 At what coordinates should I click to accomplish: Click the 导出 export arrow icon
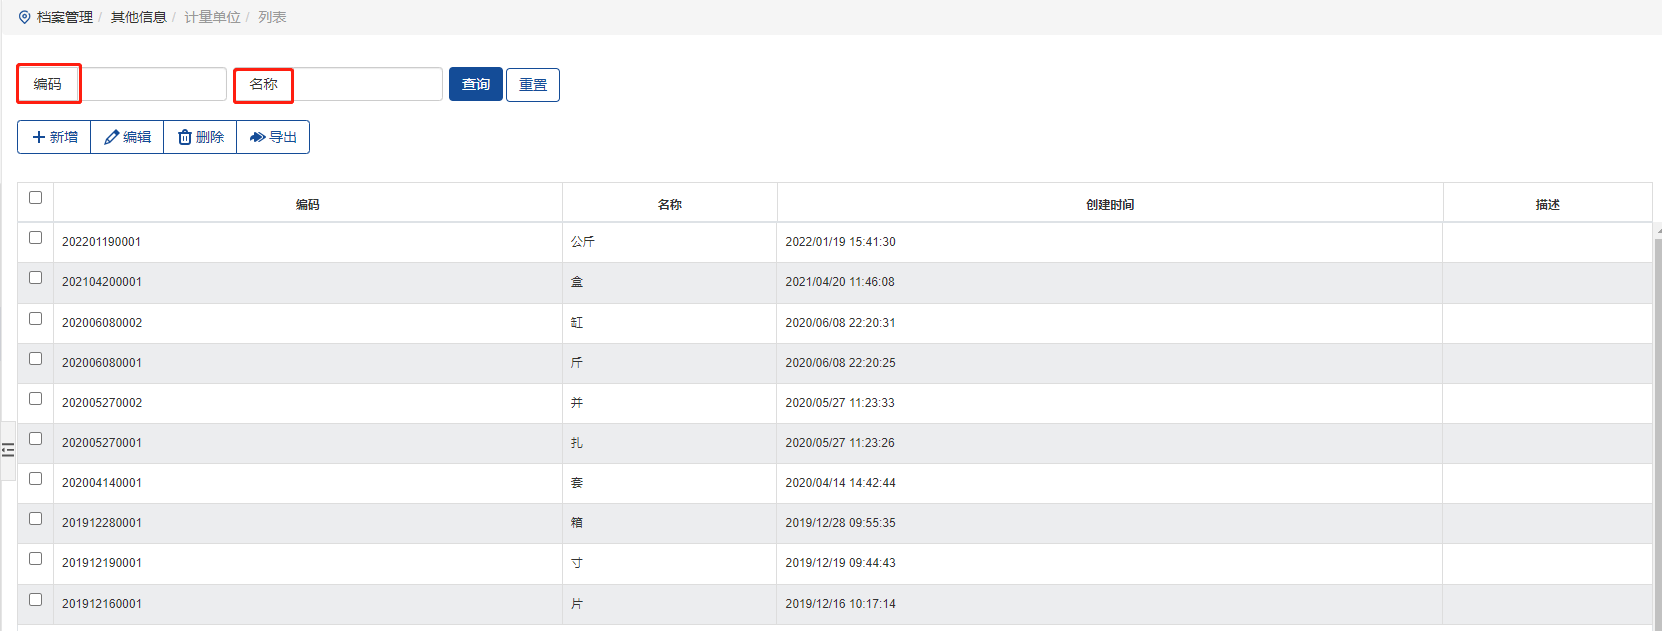coord(258,137)
